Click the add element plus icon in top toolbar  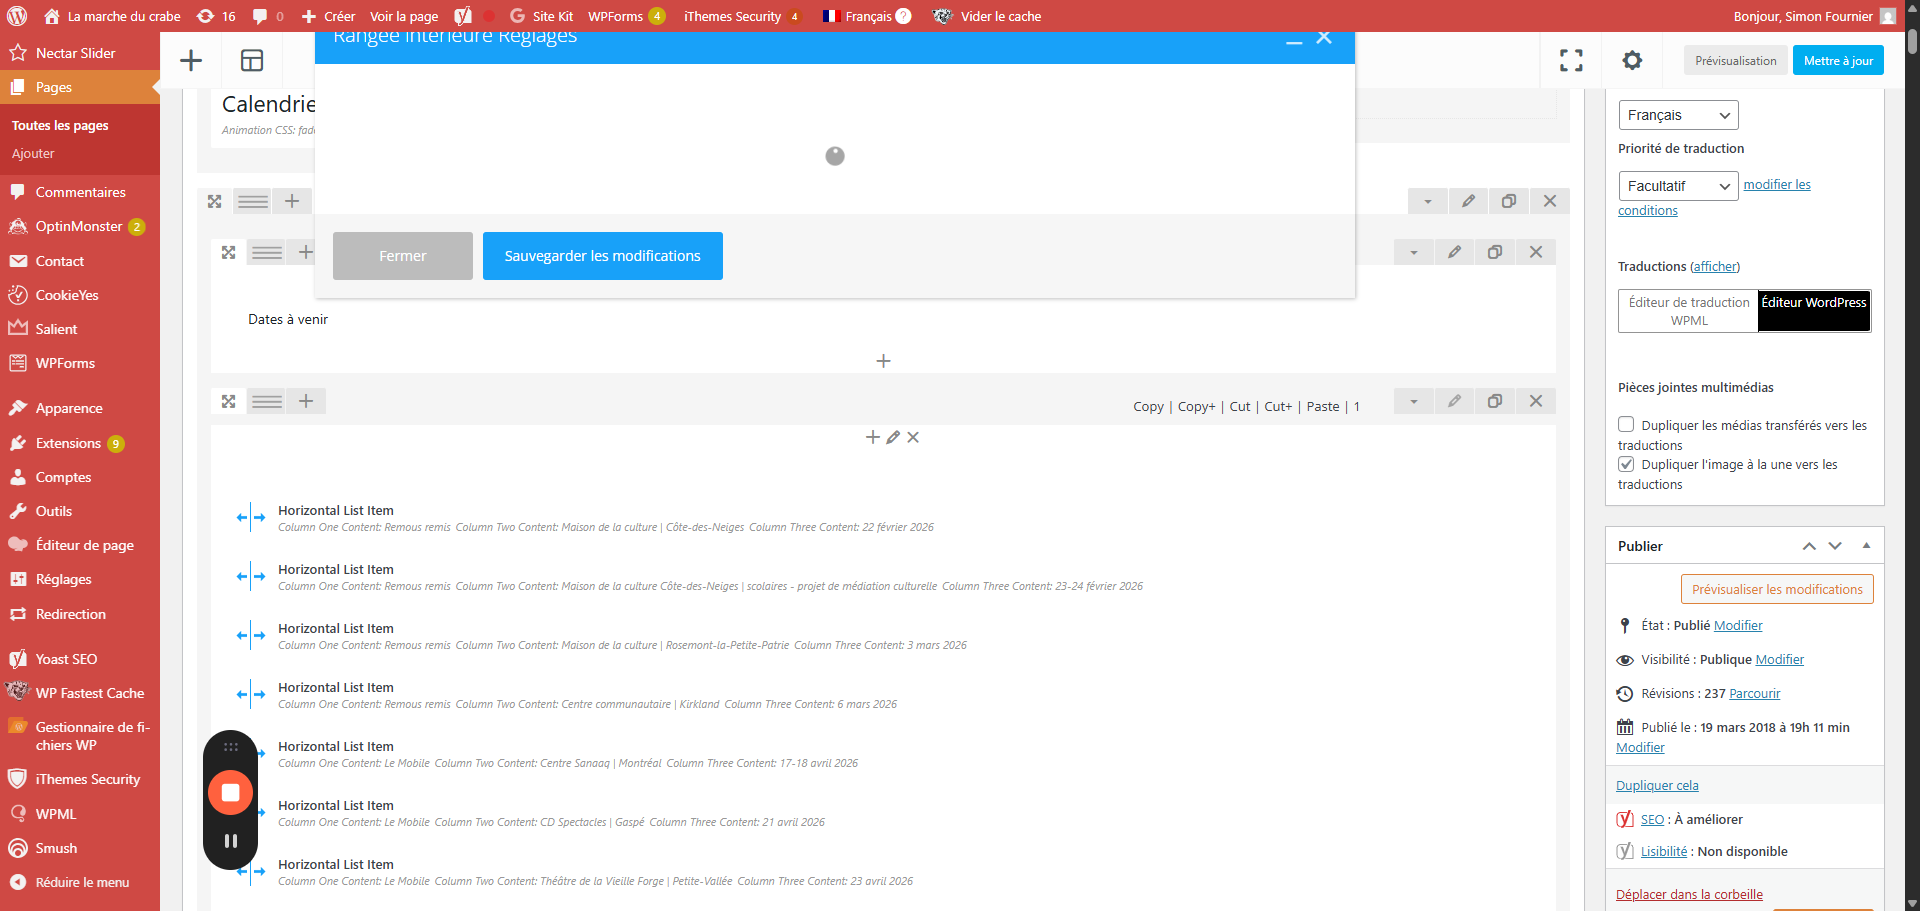(191, 61)
